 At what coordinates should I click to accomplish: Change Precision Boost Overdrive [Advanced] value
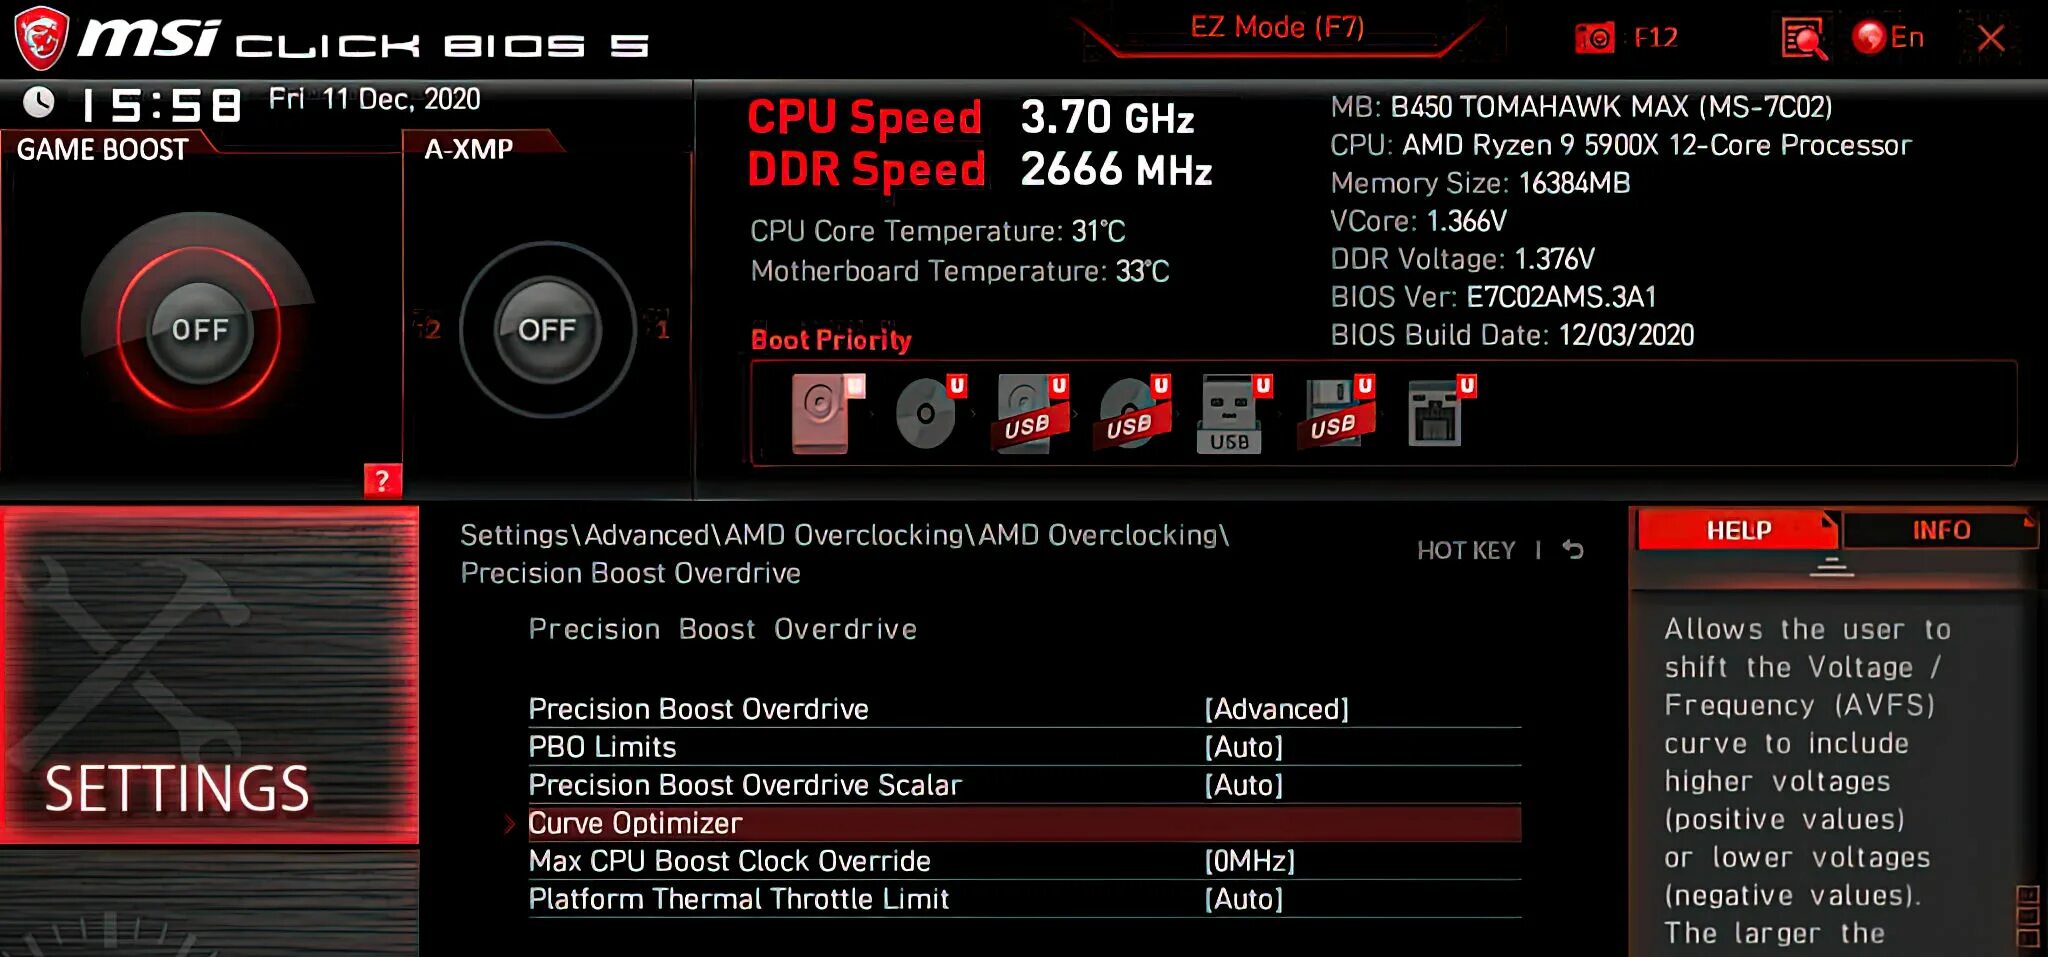tap(1276, 709)
